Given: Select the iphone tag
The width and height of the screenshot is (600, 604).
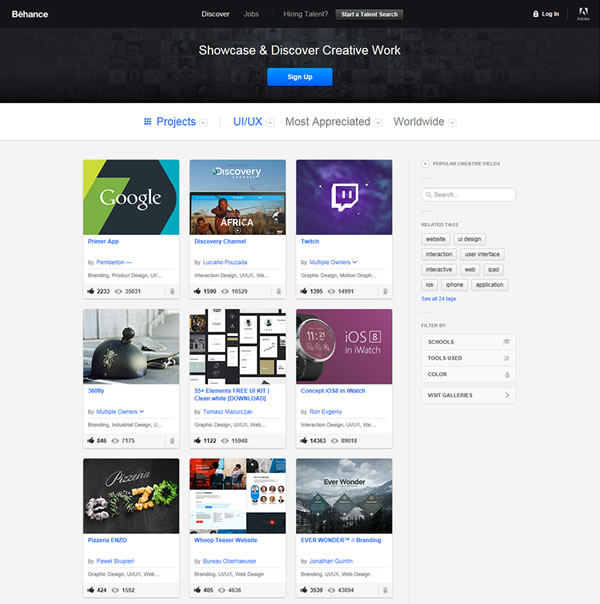Looking at the screenshot, I should [x=454, y=285].
